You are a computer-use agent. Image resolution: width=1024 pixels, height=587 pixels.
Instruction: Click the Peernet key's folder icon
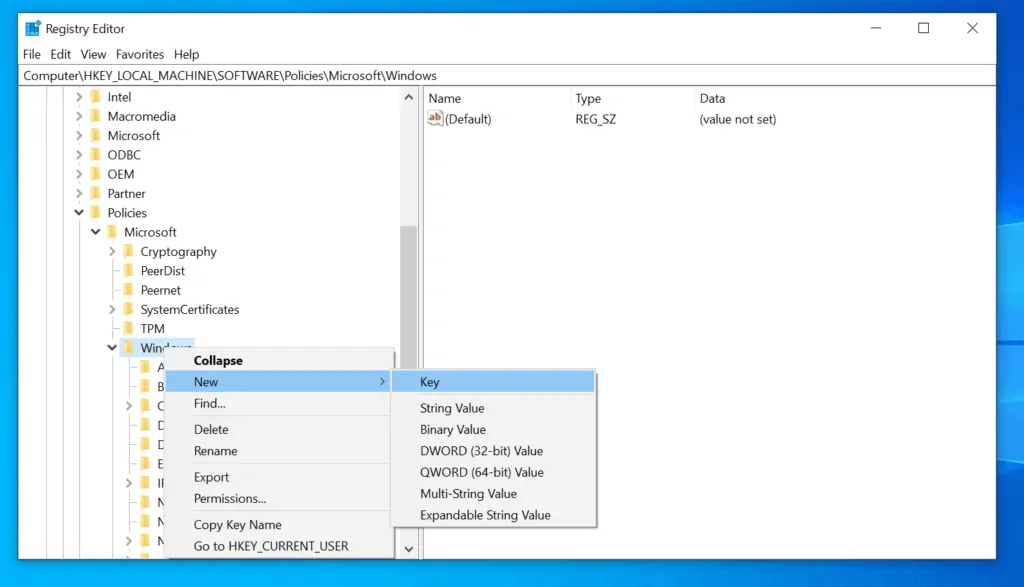click(129, 289)
